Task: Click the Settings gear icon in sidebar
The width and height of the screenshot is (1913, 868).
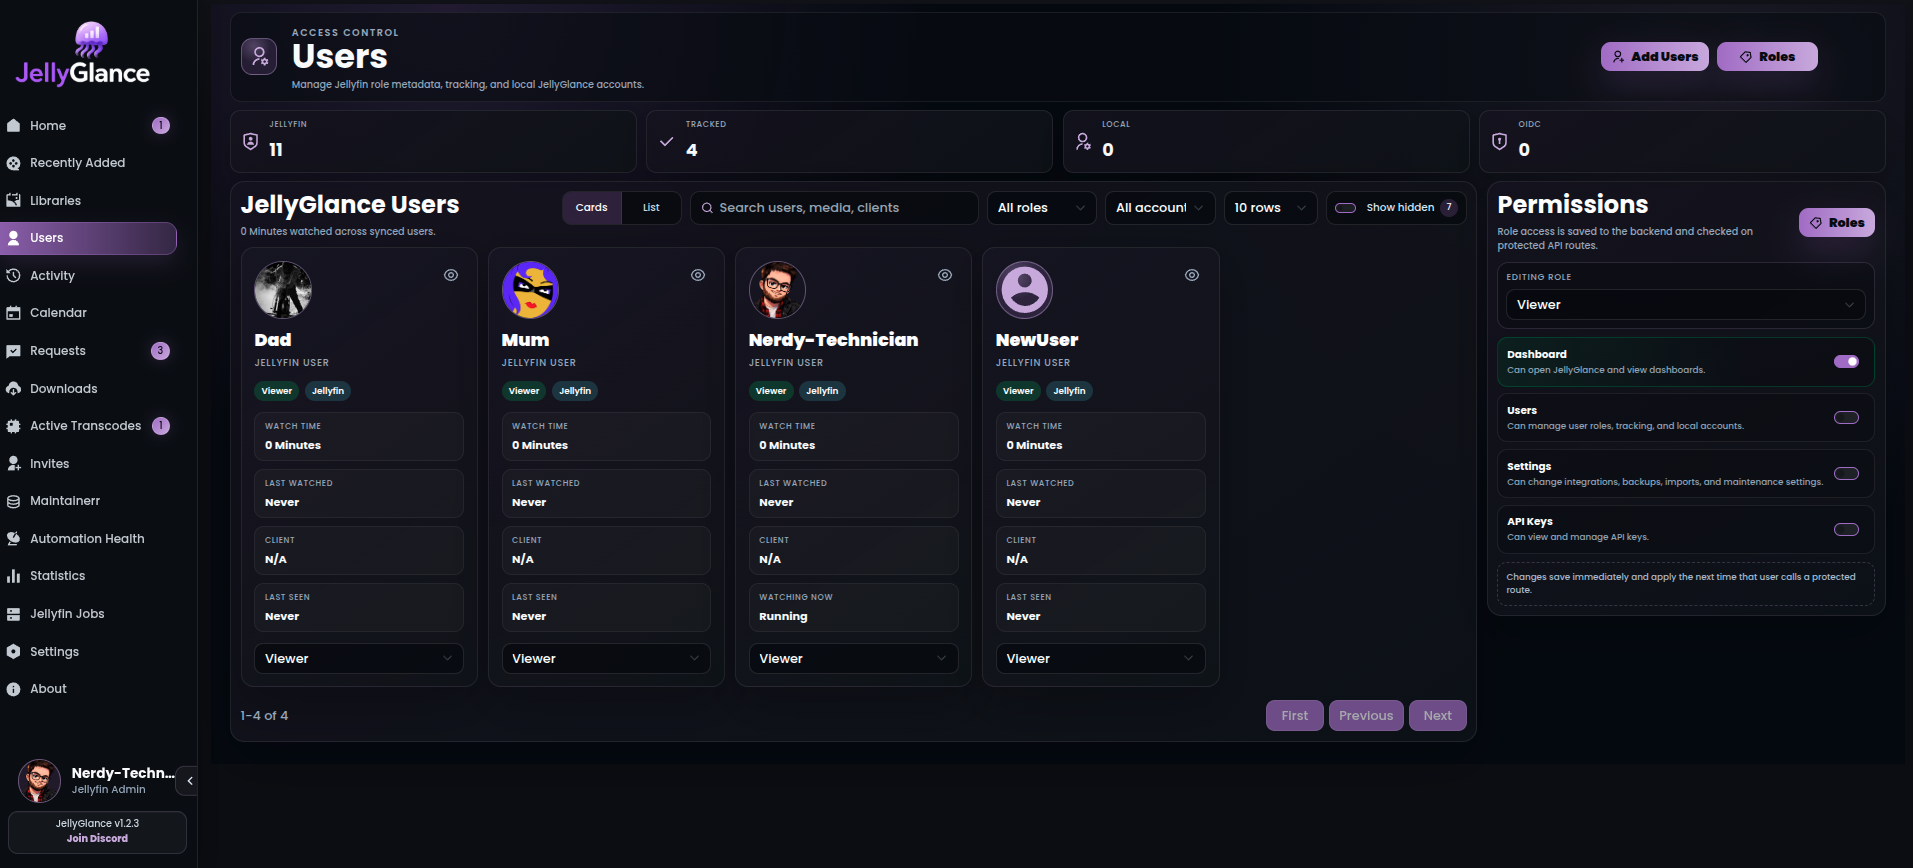Action: (x=14, y=652)
